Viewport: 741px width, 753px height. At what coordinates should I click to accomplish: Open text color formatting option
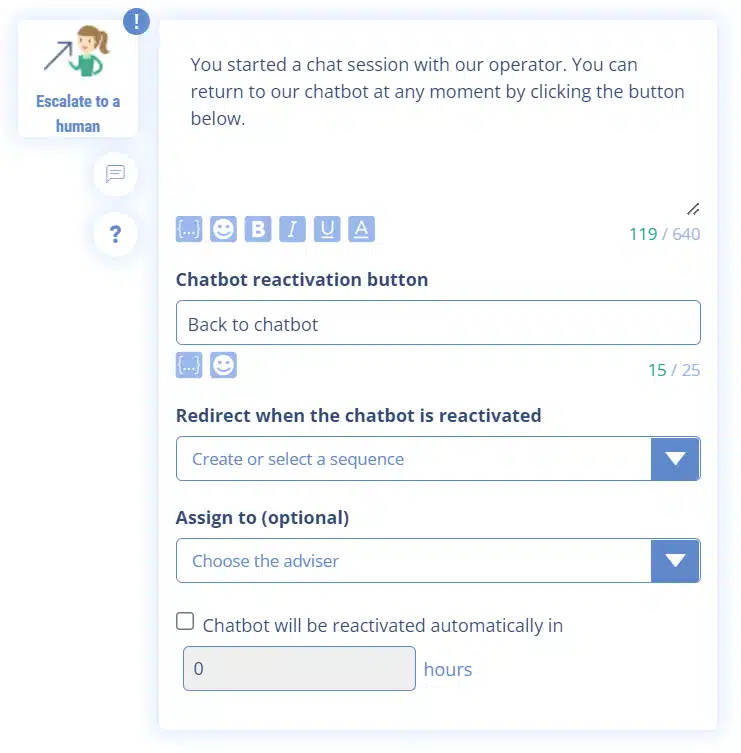click(x=361, y=230)
